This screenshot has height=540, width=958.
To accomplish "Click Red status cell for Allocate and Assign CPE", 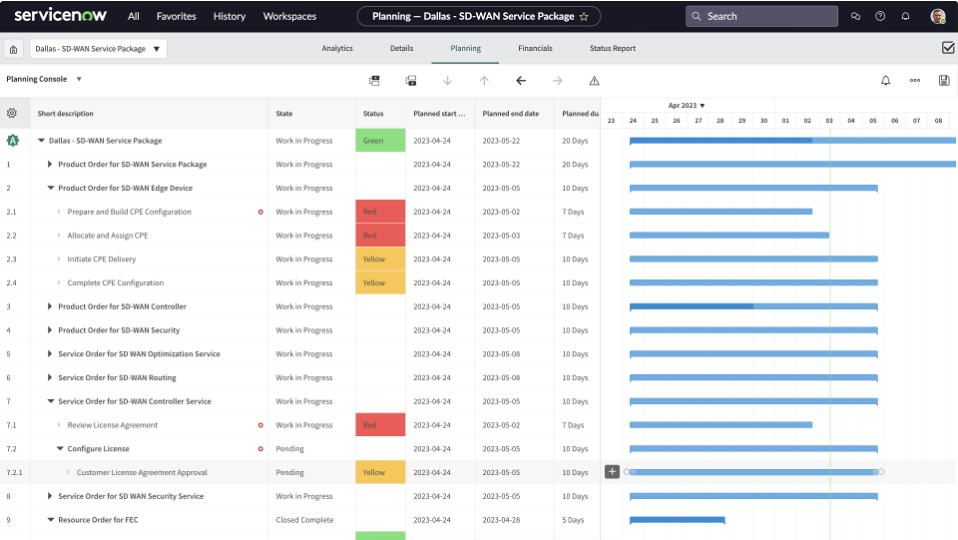I will click(x=380, y=235).
